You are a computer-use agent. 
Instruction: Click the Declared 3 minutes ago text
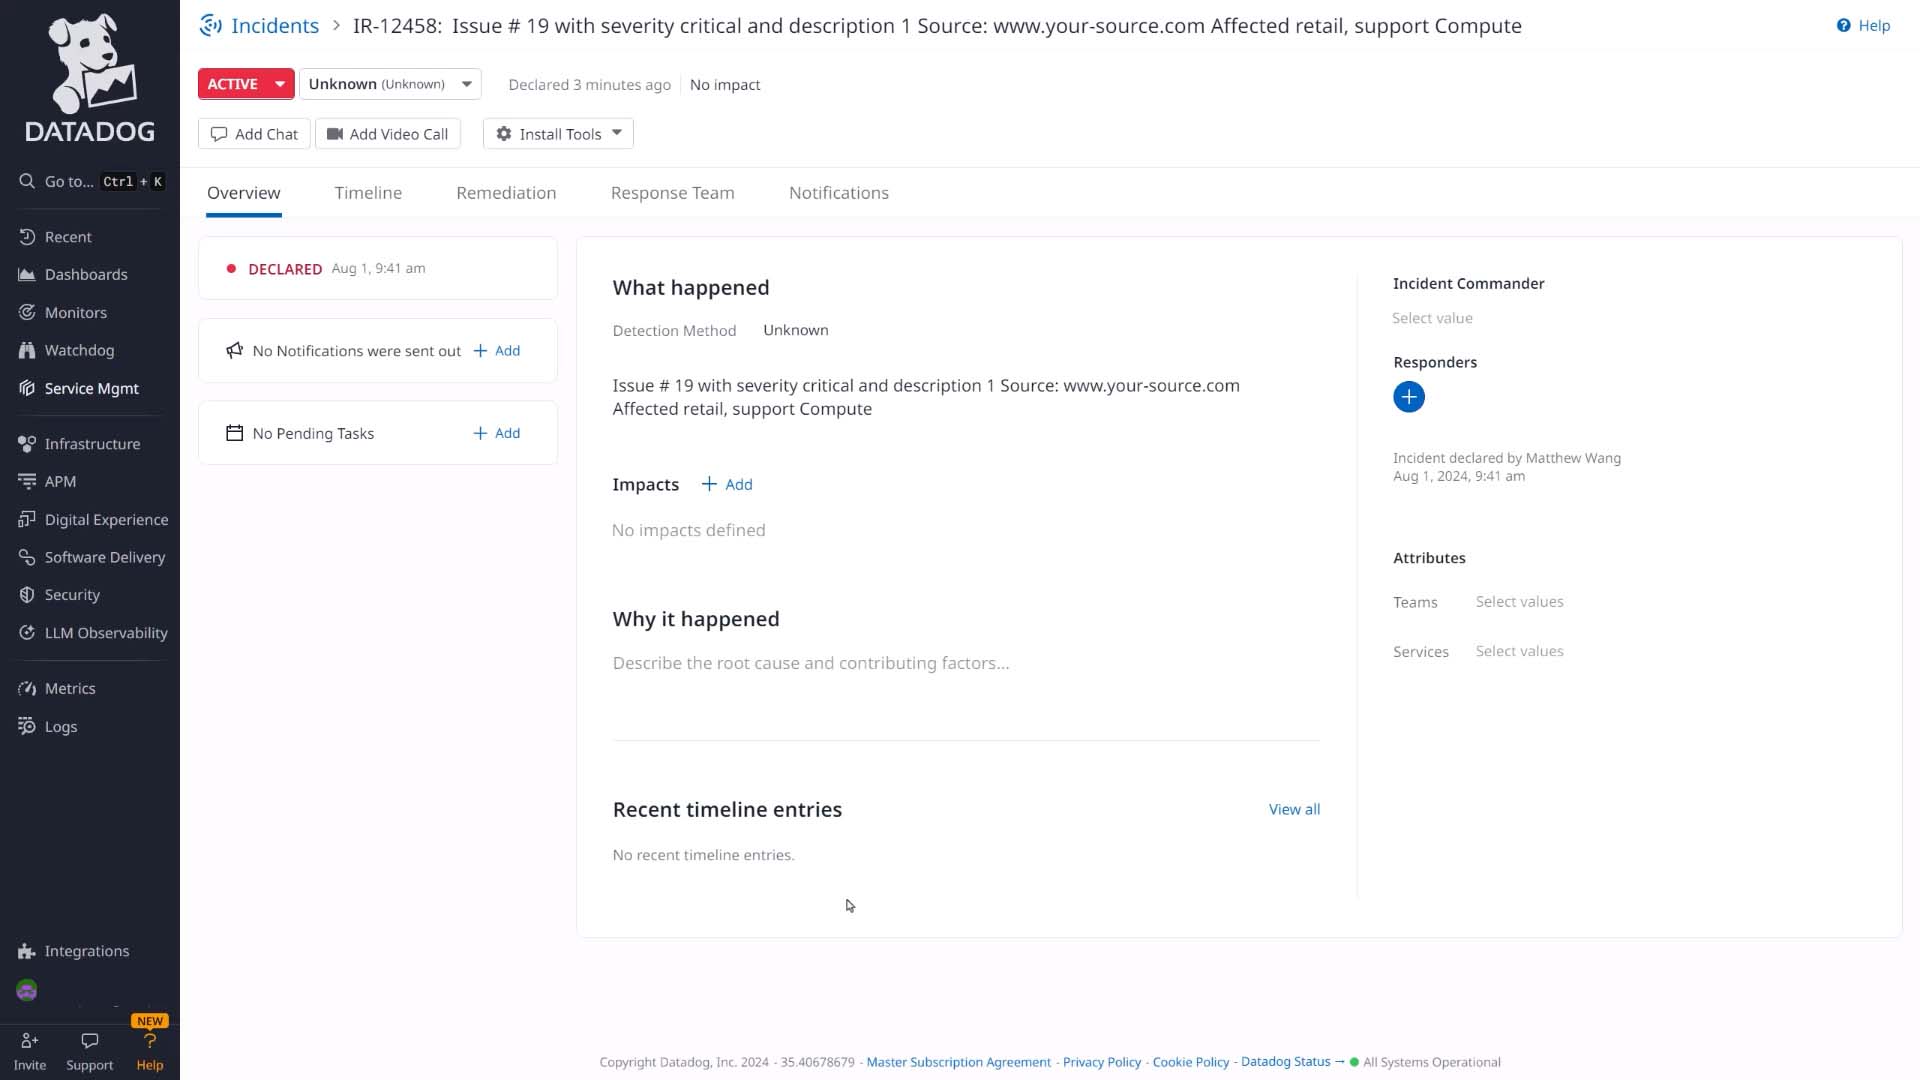tap(589, 85)
